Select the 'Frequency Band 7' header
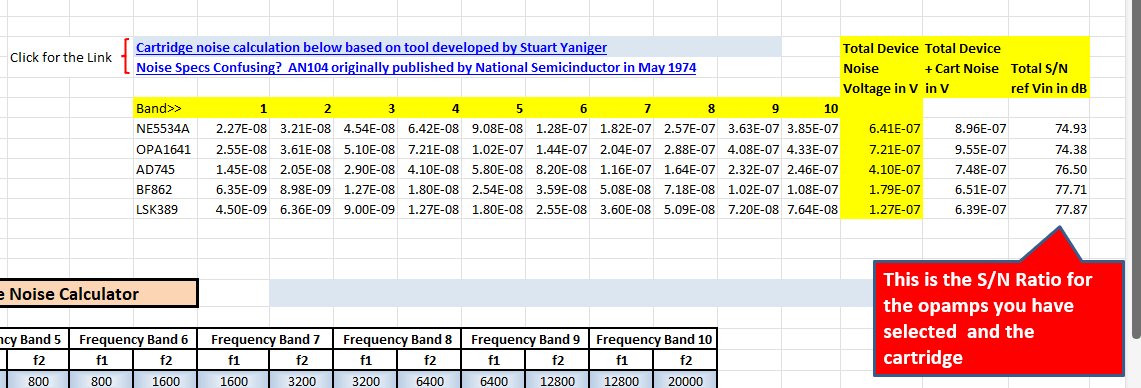 266,339
